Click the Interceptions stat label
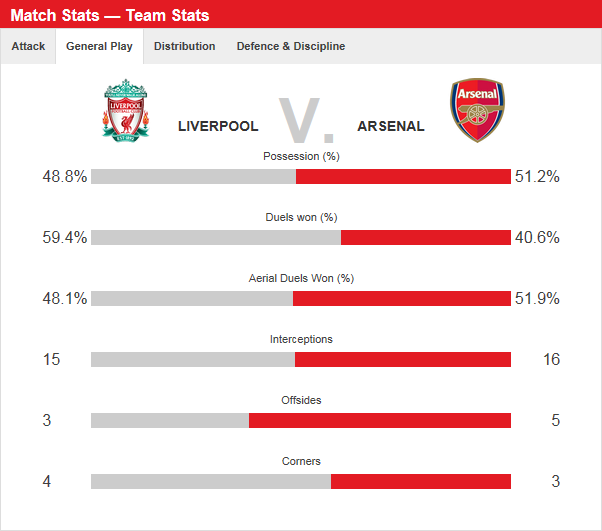The height and width of the screenshot is (531, 602). (301, 339)
